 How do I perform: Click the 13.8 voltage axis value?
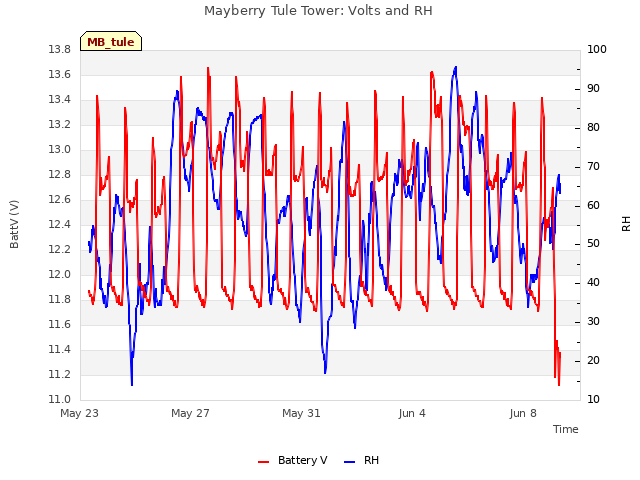tap(60, 50)
